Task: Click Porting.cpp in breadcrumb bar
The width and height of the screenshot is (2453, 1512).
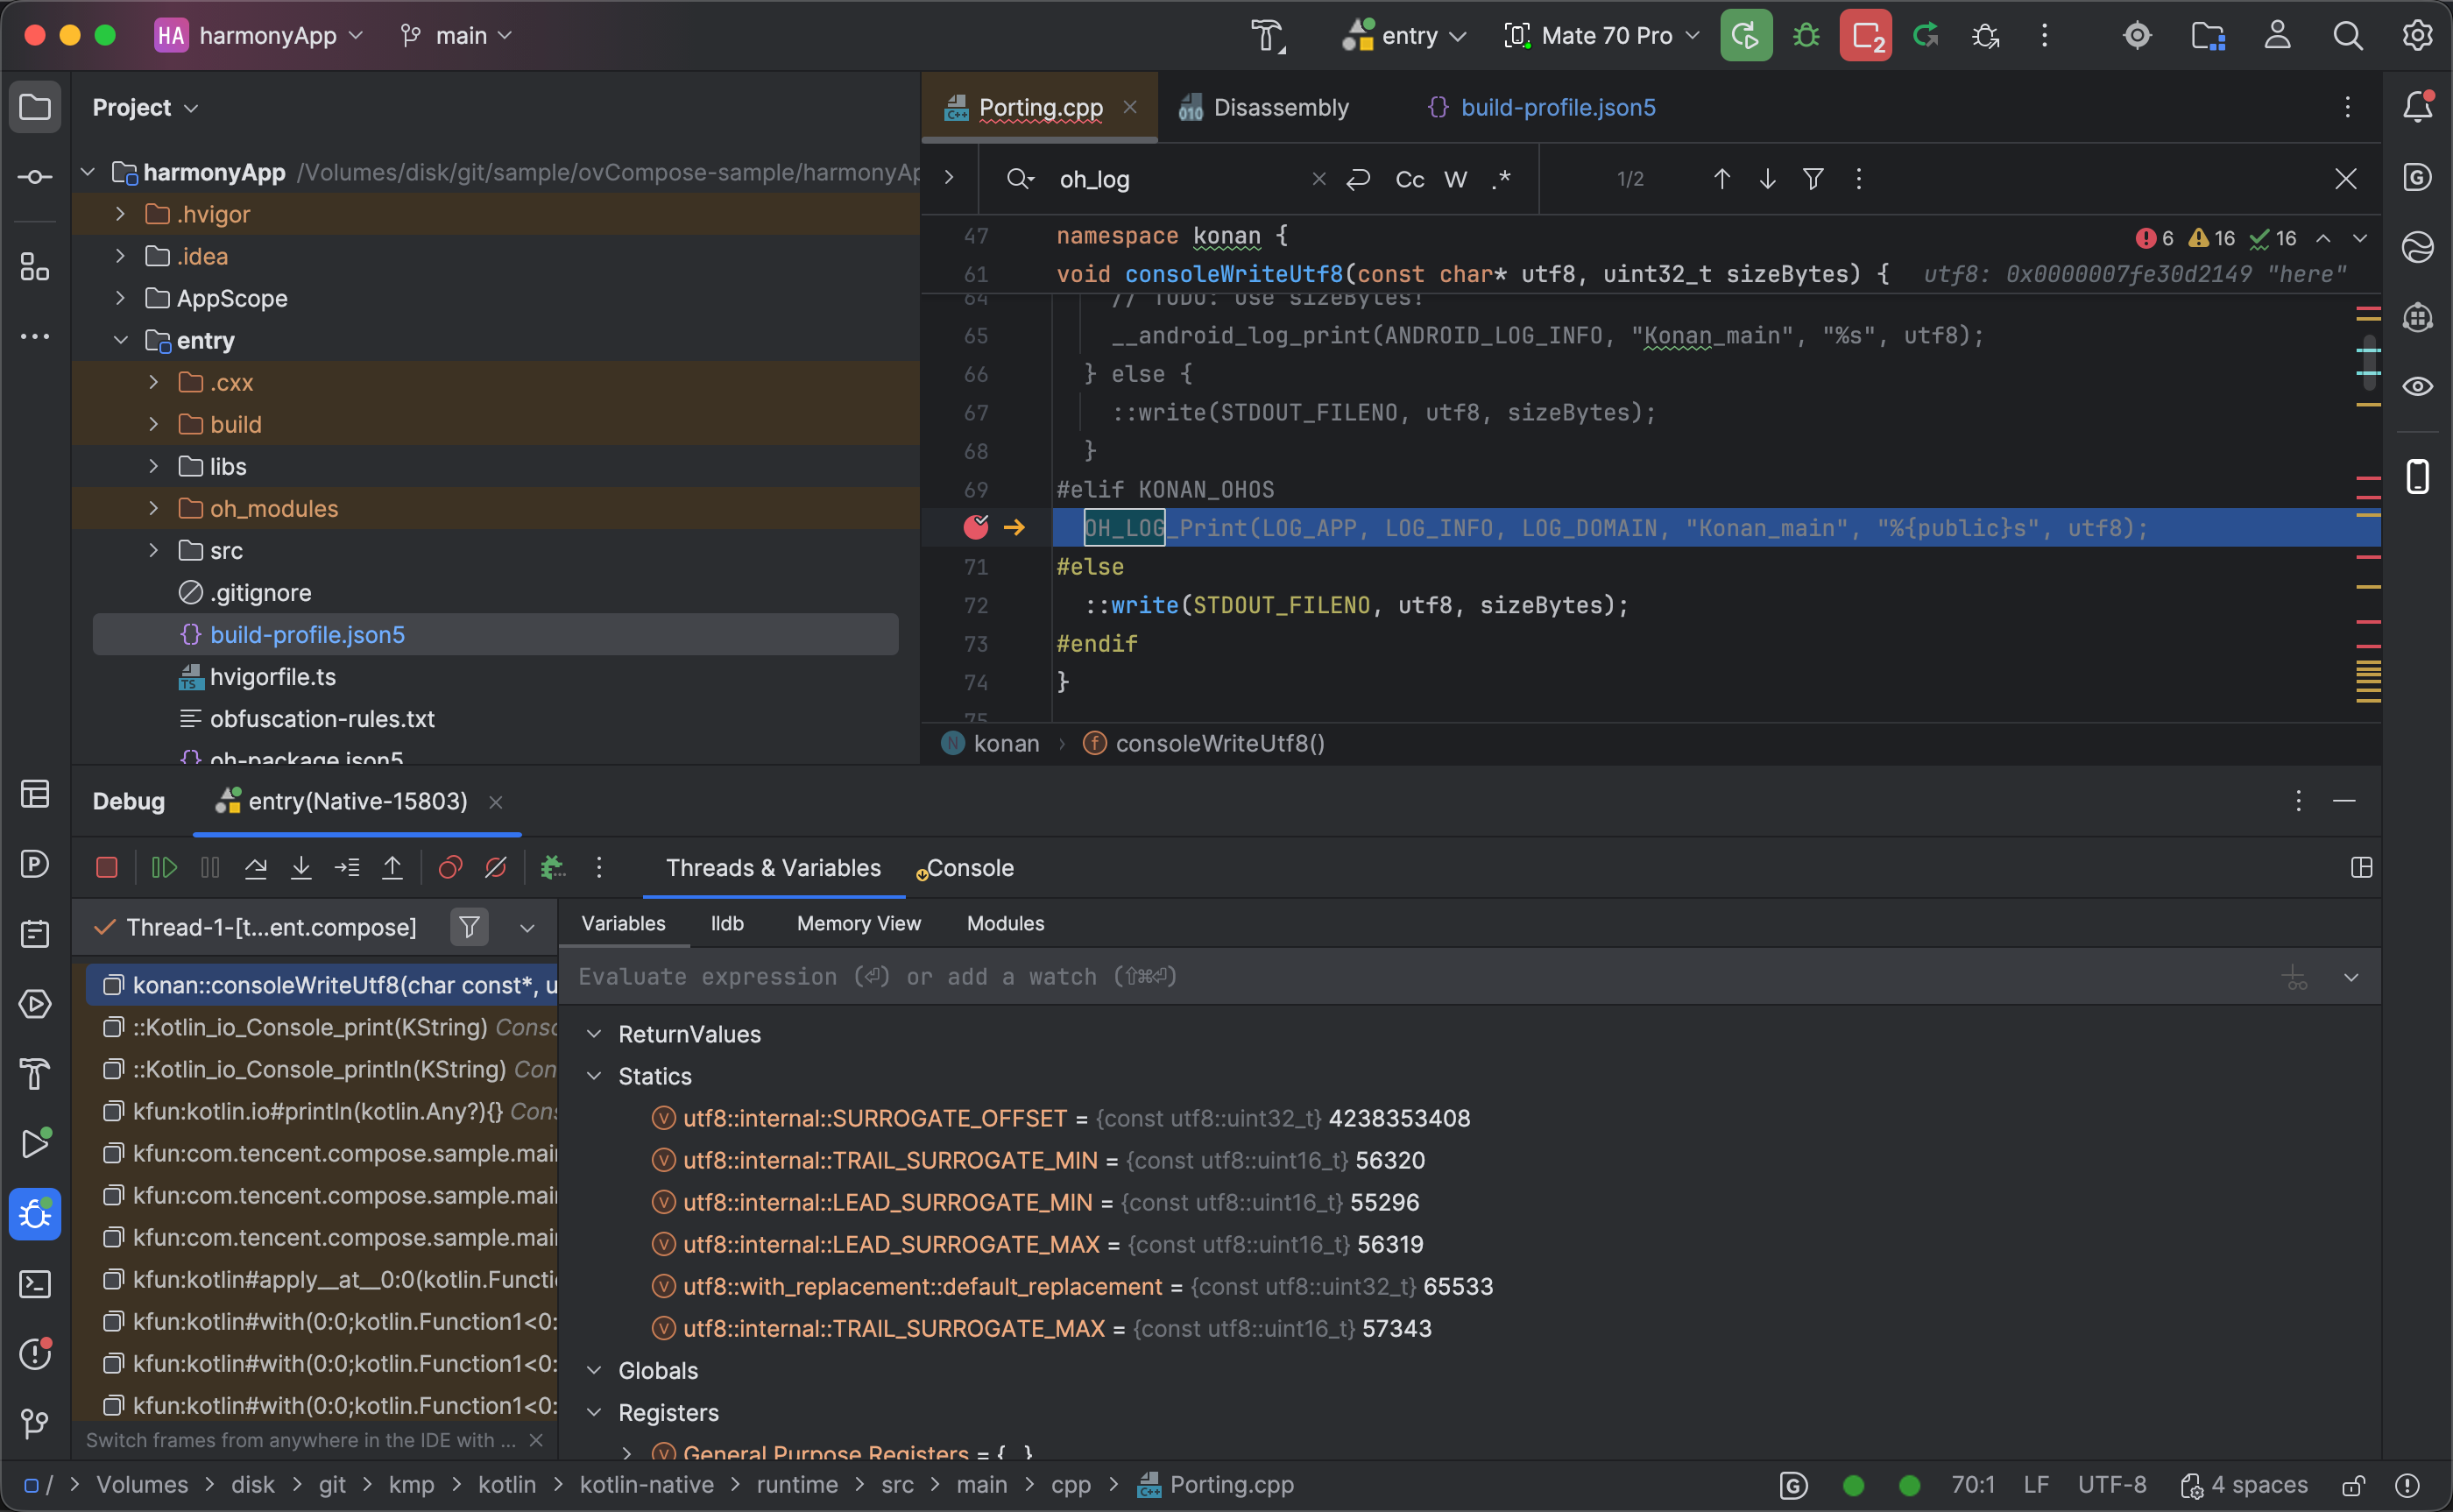Action: [1231, 1485]
